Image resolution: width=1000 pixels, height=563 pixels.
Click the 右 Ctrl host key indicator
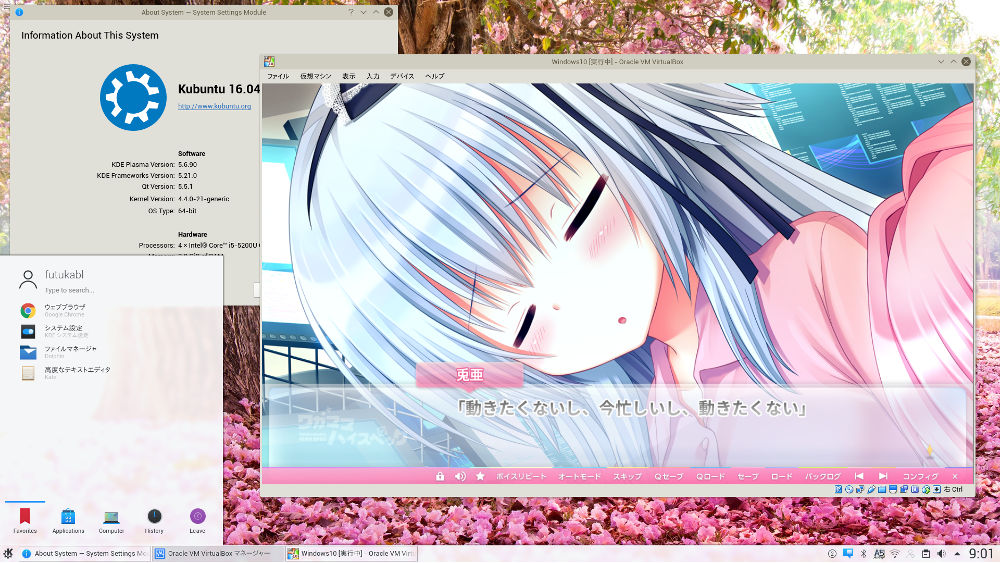click(953, 489)
